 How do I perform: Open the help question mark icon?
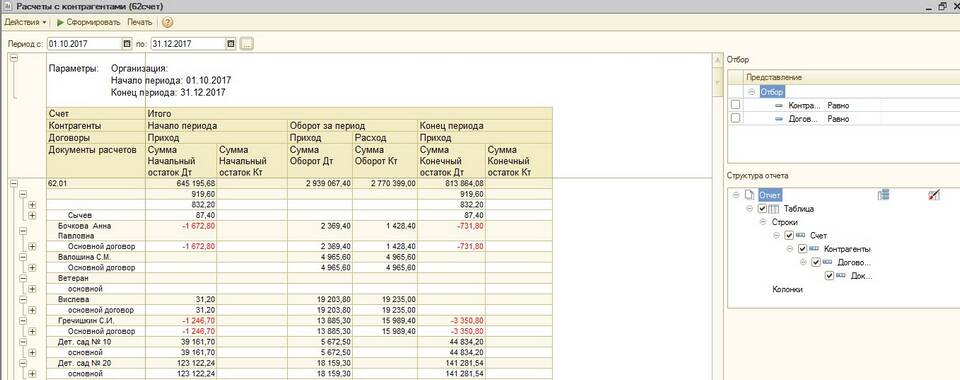tap(167, 23)
